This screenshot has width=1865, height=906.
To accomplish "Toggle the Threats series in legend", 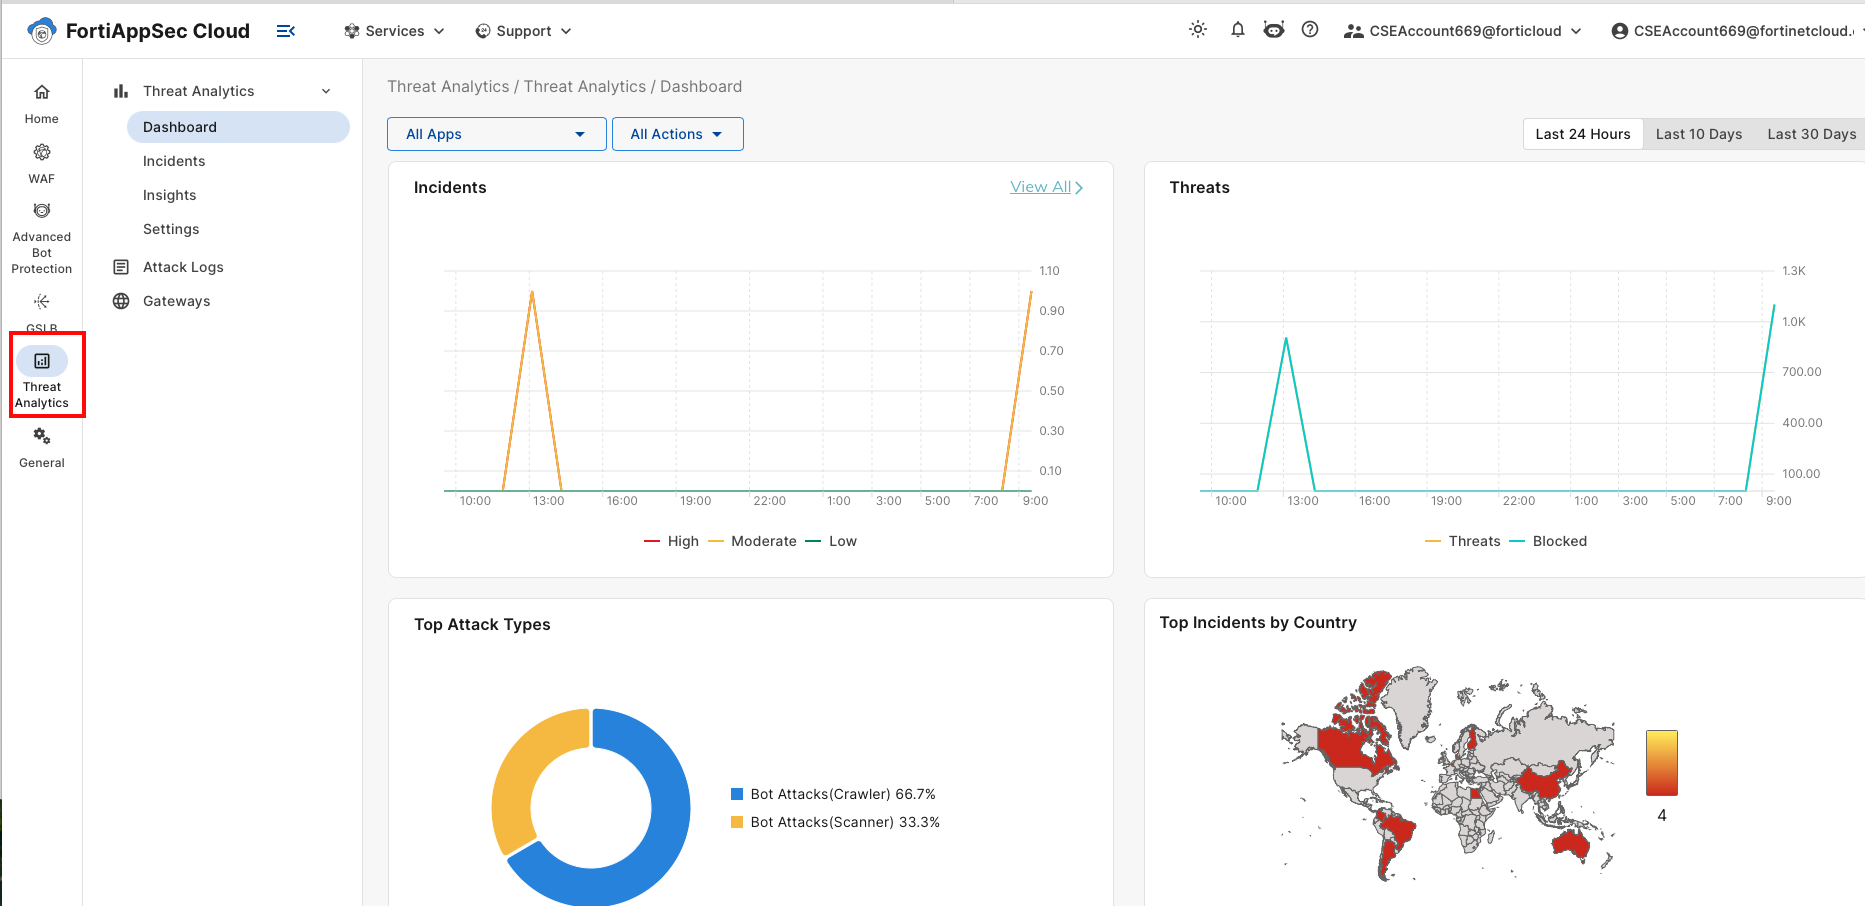I will [x=1463, y=541].
